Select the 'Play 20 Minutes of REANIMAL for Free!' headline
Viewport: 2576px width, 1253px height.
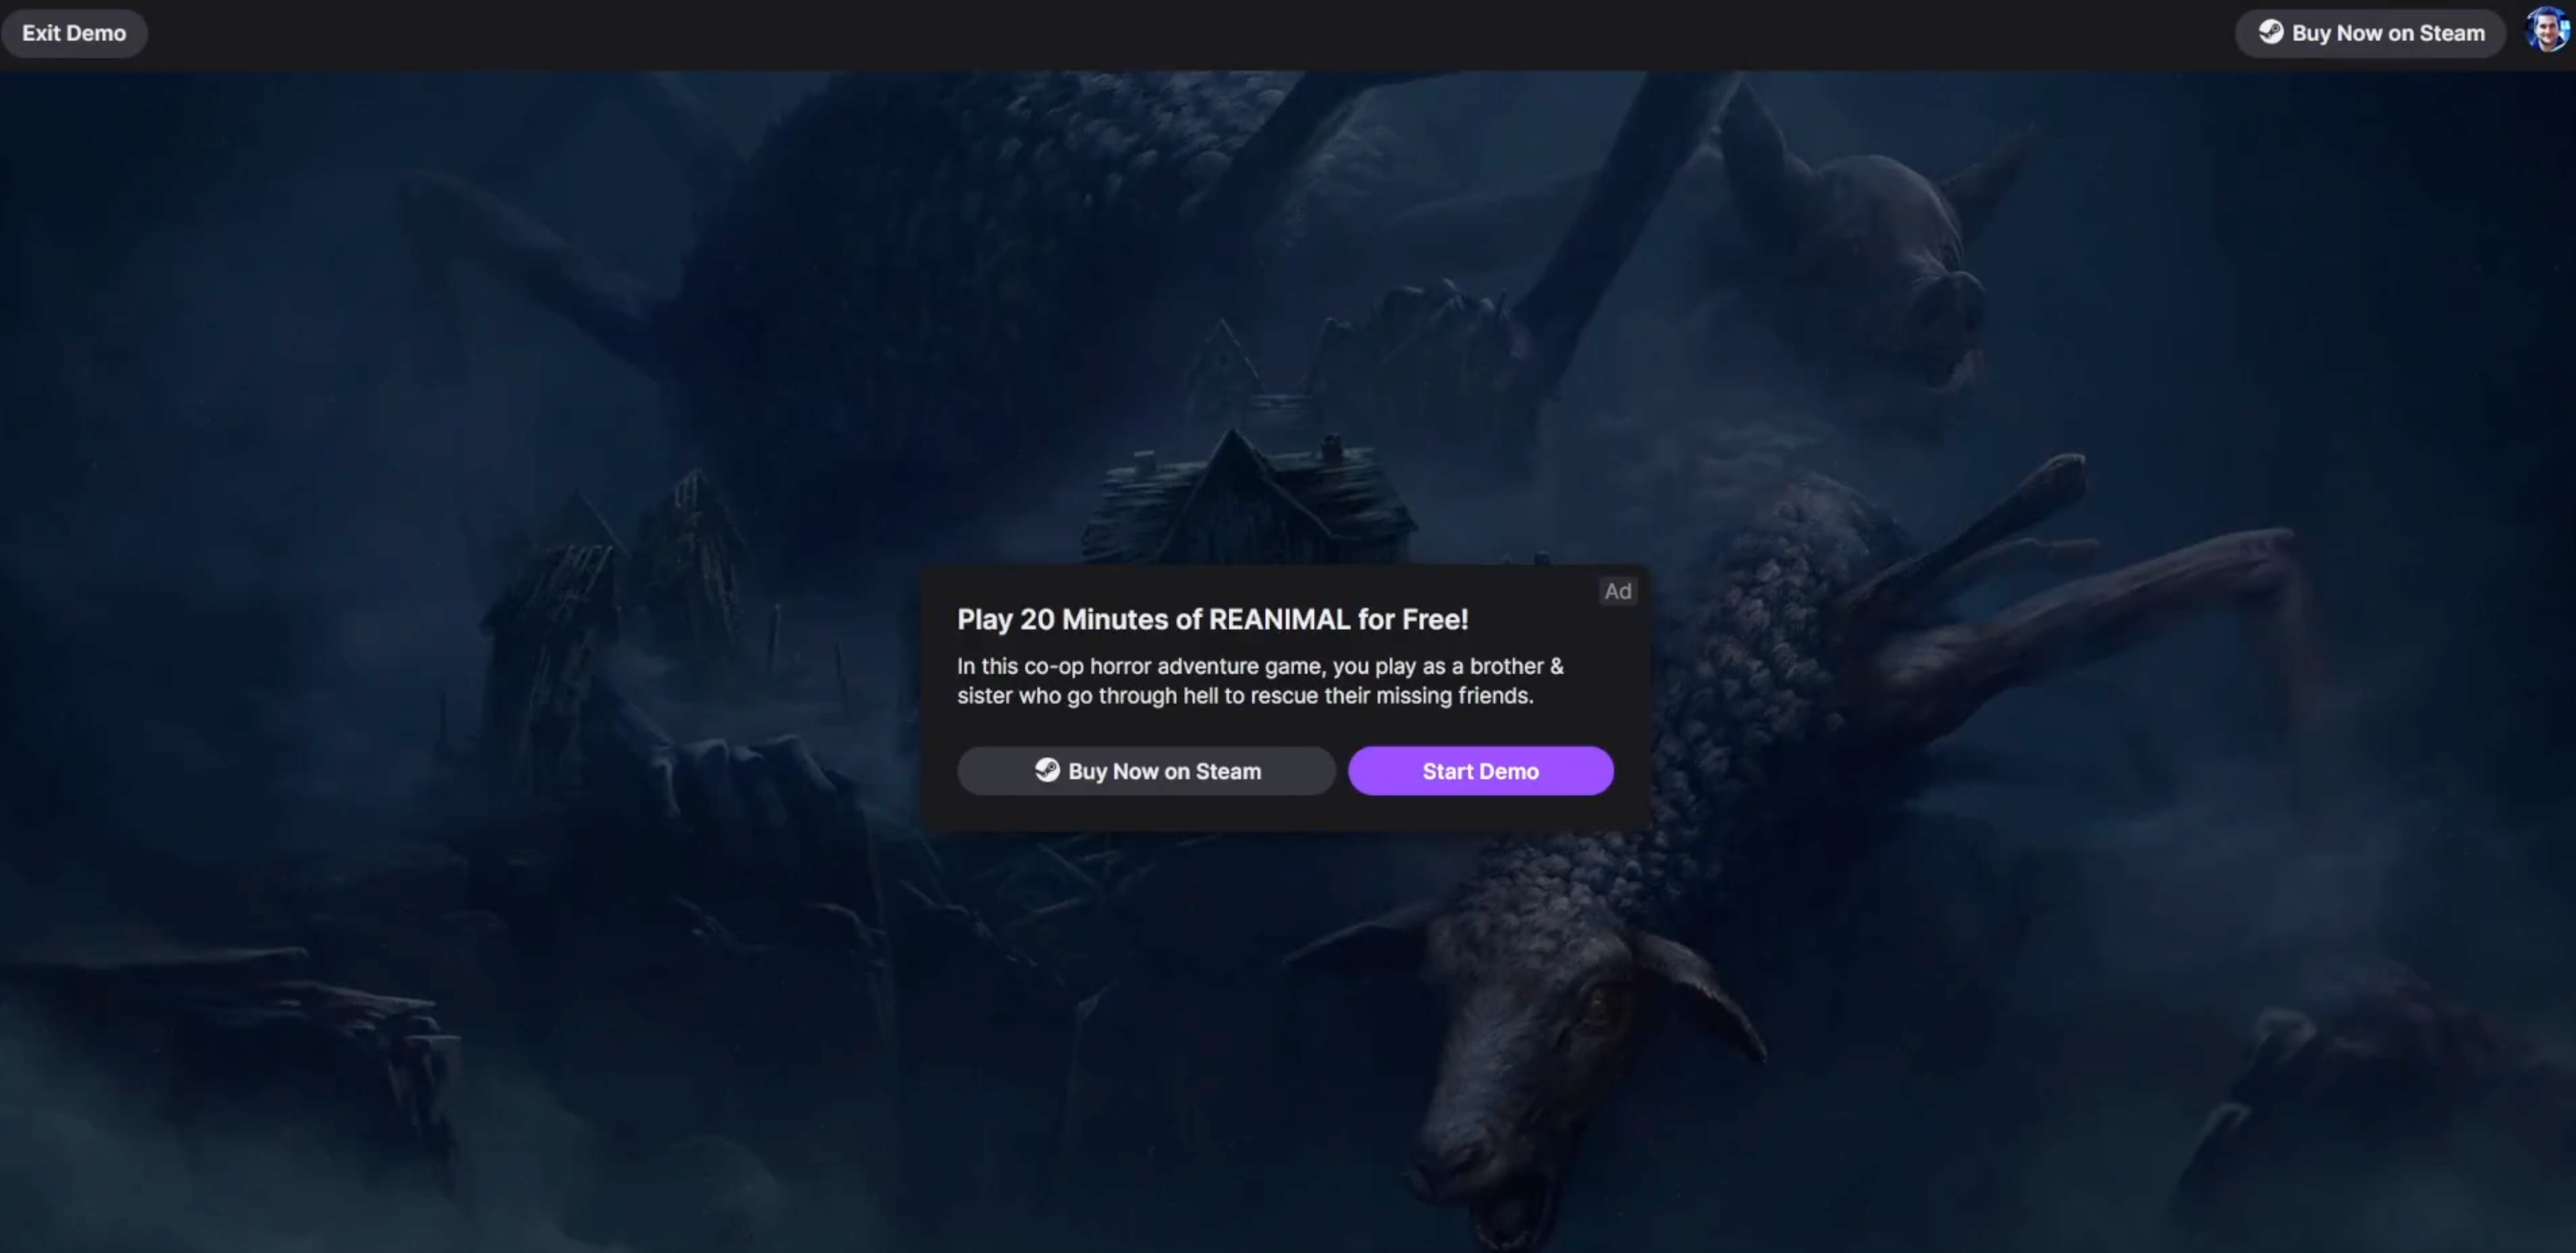click(x=1212, y=620)
